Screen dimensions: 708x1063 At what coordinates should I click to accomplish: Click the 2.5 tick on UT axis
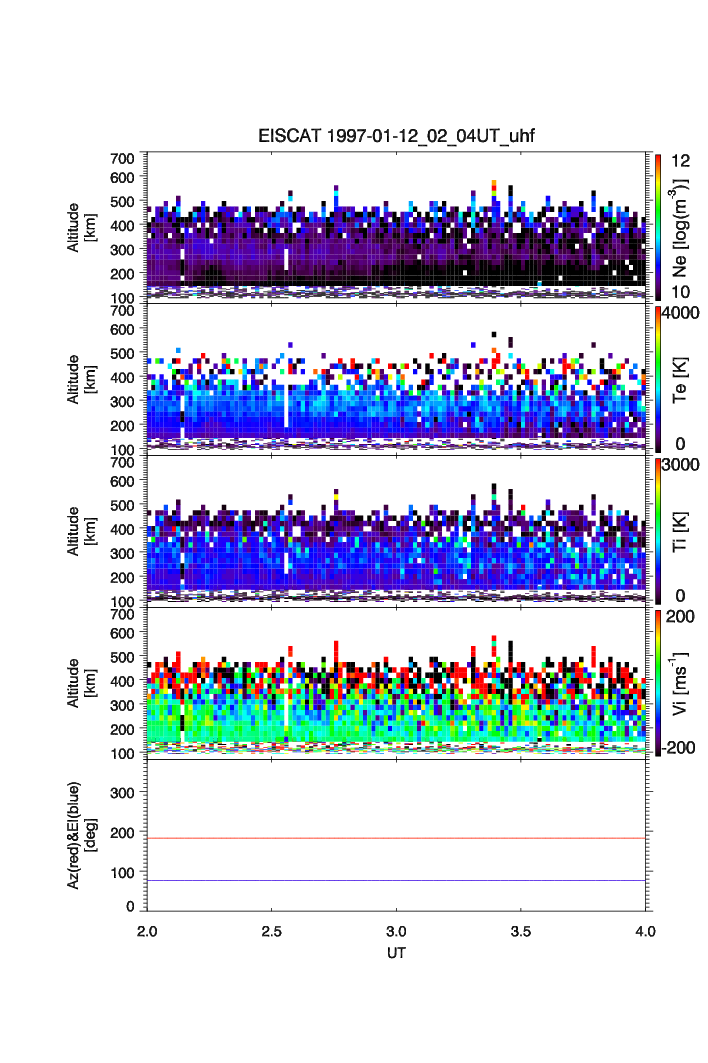(x=271, y=931)
